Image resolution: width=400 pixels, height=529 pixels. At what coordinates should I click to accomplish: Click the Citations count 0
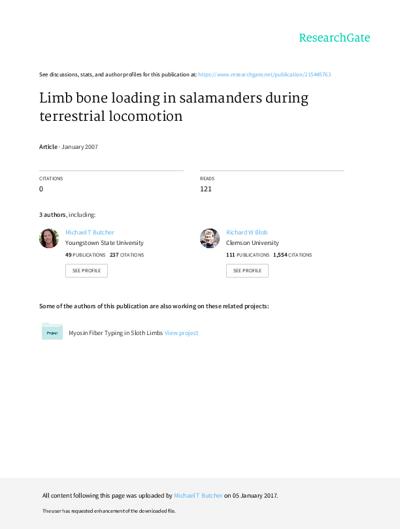41,189
